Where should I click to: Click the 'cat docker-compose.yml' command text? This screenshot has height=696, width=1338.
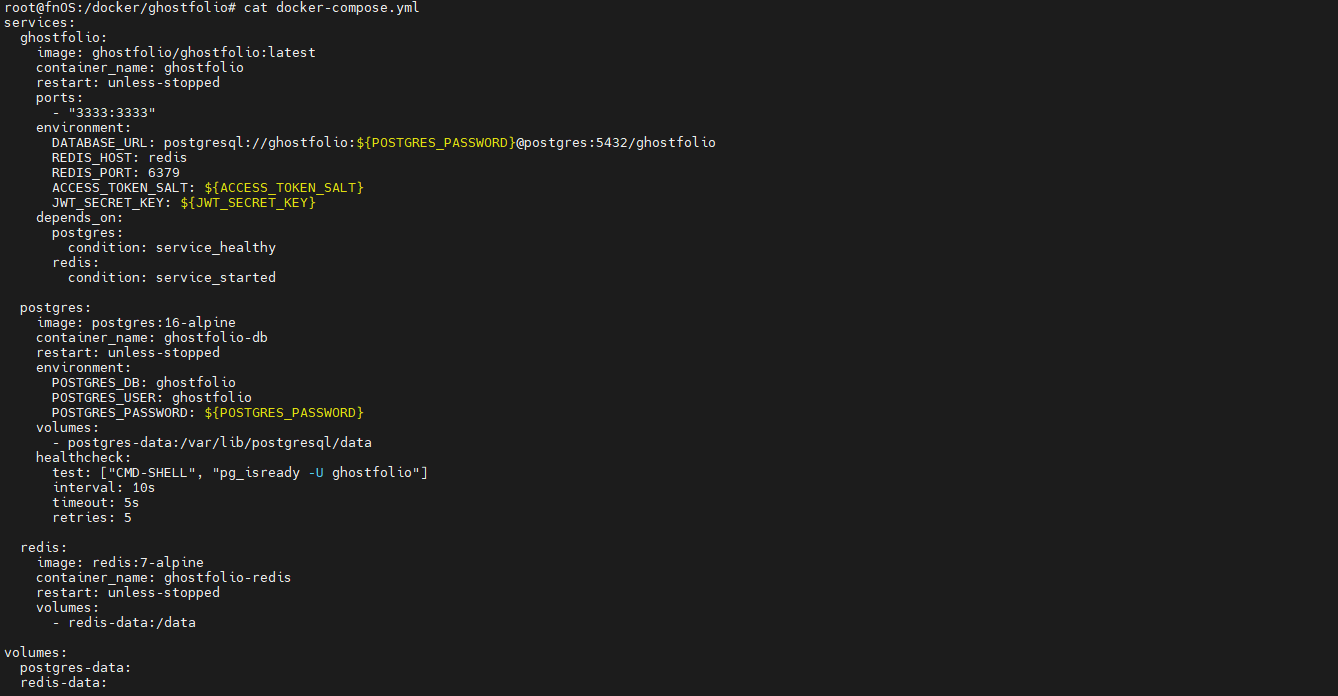point(332,8)
